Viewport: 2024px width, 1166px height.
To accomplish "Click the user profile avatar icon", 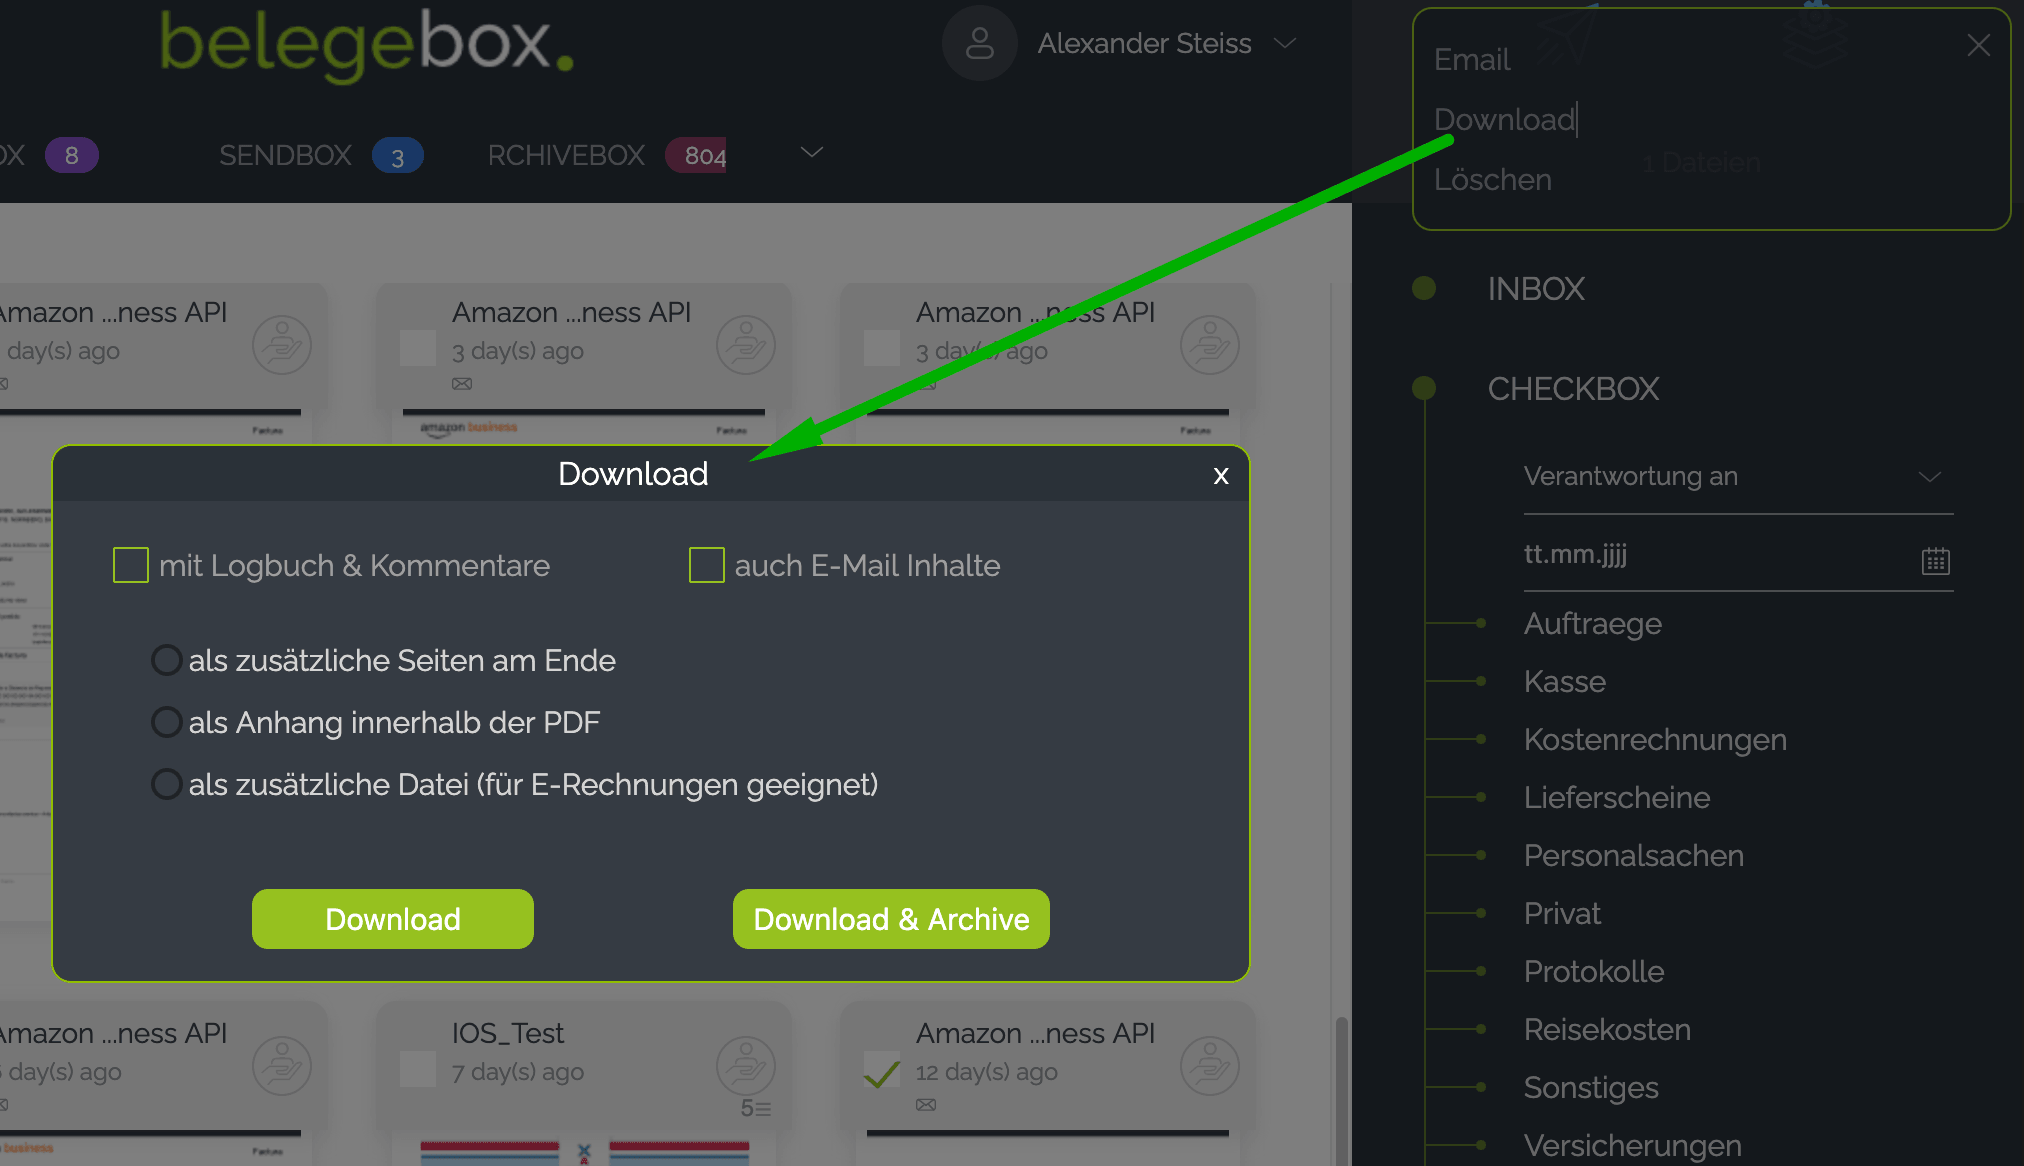I will (979, 44).
